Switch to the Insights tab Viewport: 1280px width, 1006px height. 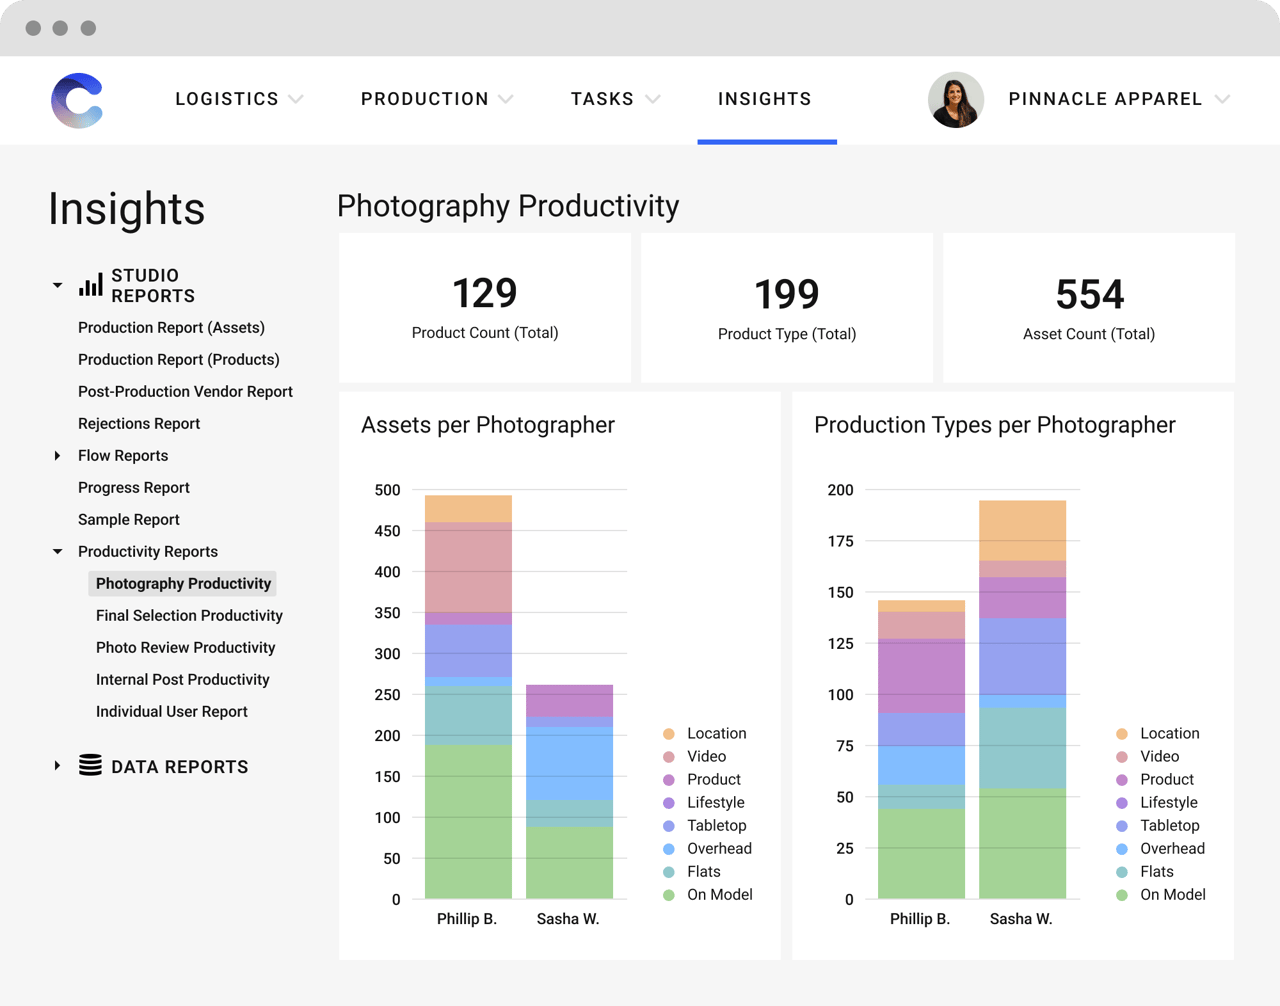[x=765, y=99]
